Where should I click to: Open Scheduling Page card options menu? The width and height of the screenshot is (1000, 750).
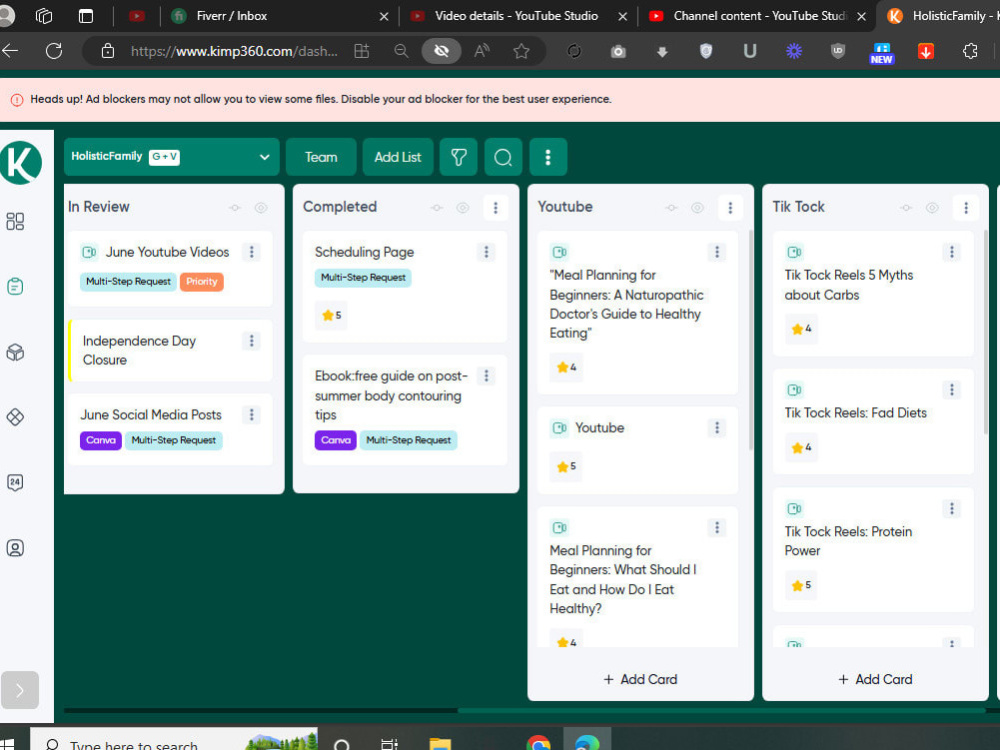point(486,252)
